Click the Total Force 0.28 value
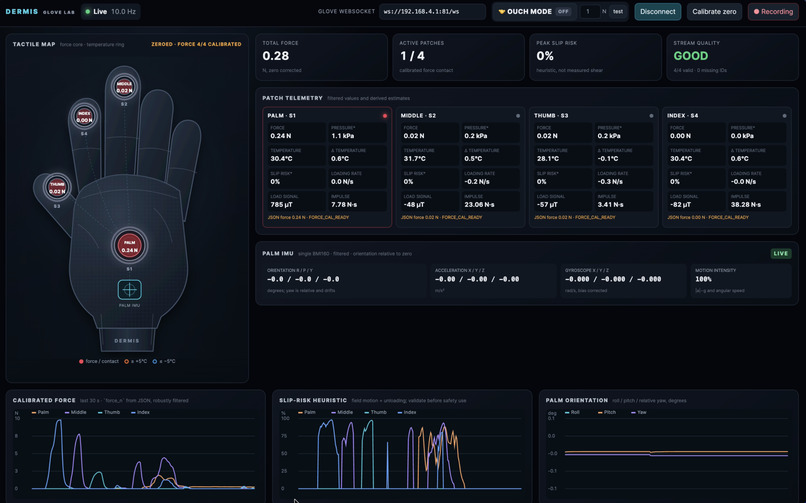Image resolution: width=806 pixels, height=503 pixels. tap(276, 56)
